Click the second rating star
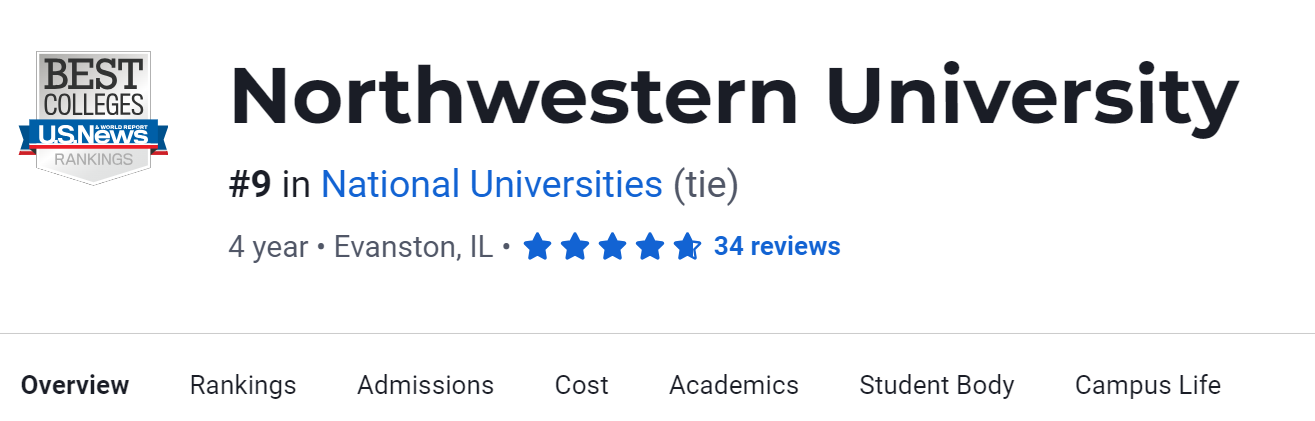 click(x=574, y=246)
